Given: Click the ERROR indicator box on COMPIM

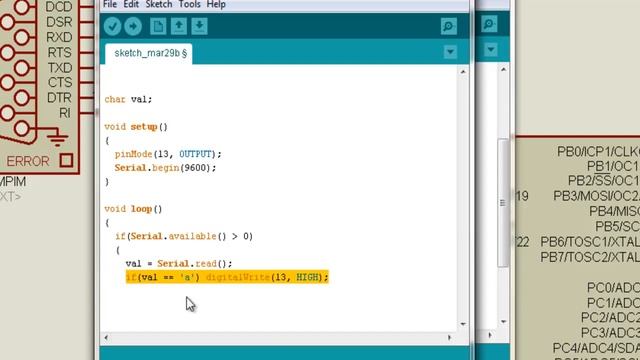Looking at the screenshot, I should (67, 161).
